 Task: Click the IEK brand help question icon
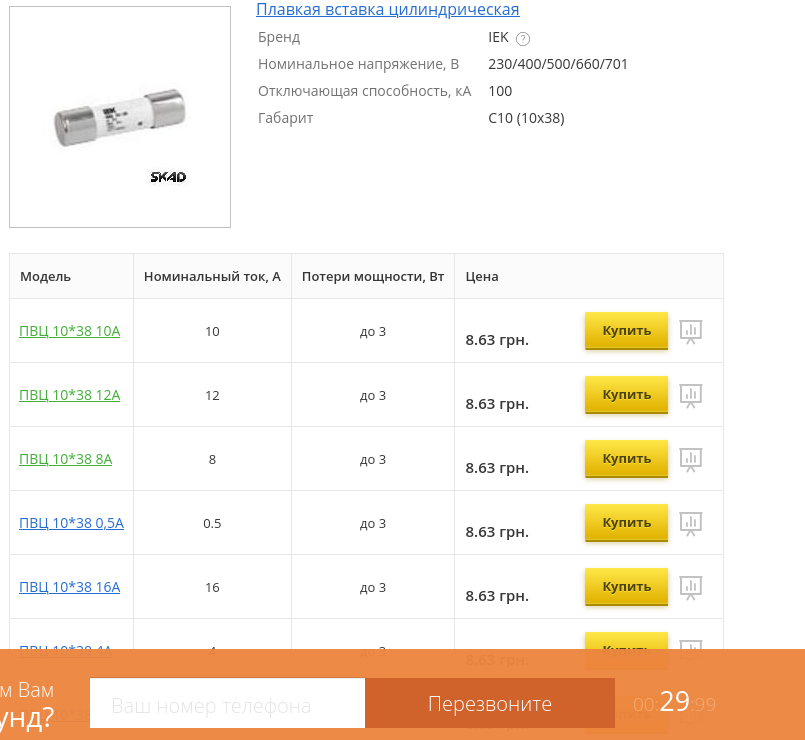pos(523,39)
